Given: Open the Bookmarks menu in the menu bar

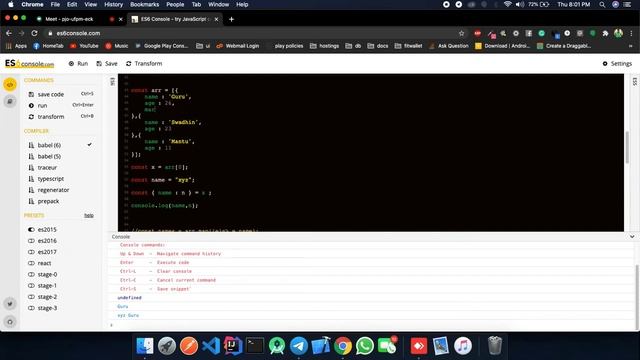Looking at the screenshot, I should click(144, 4).
